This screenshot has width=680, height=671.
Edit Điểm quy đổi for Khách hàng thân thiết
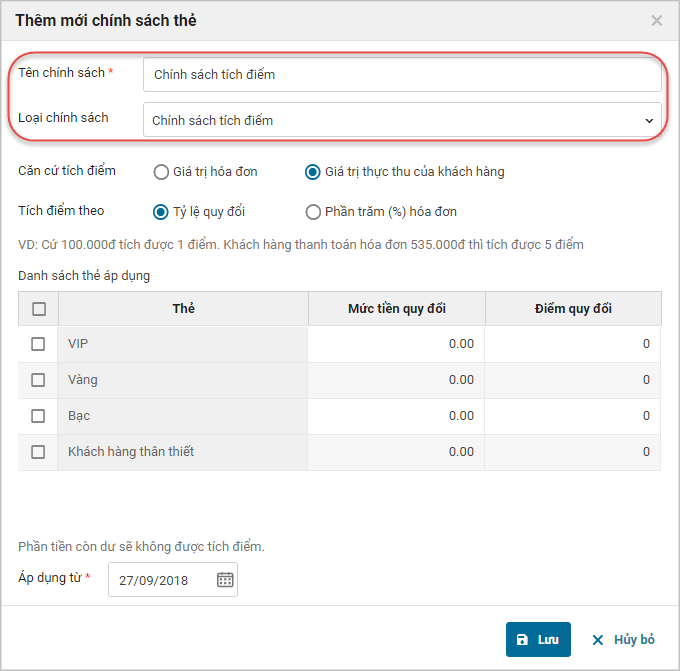pos(573,452)
